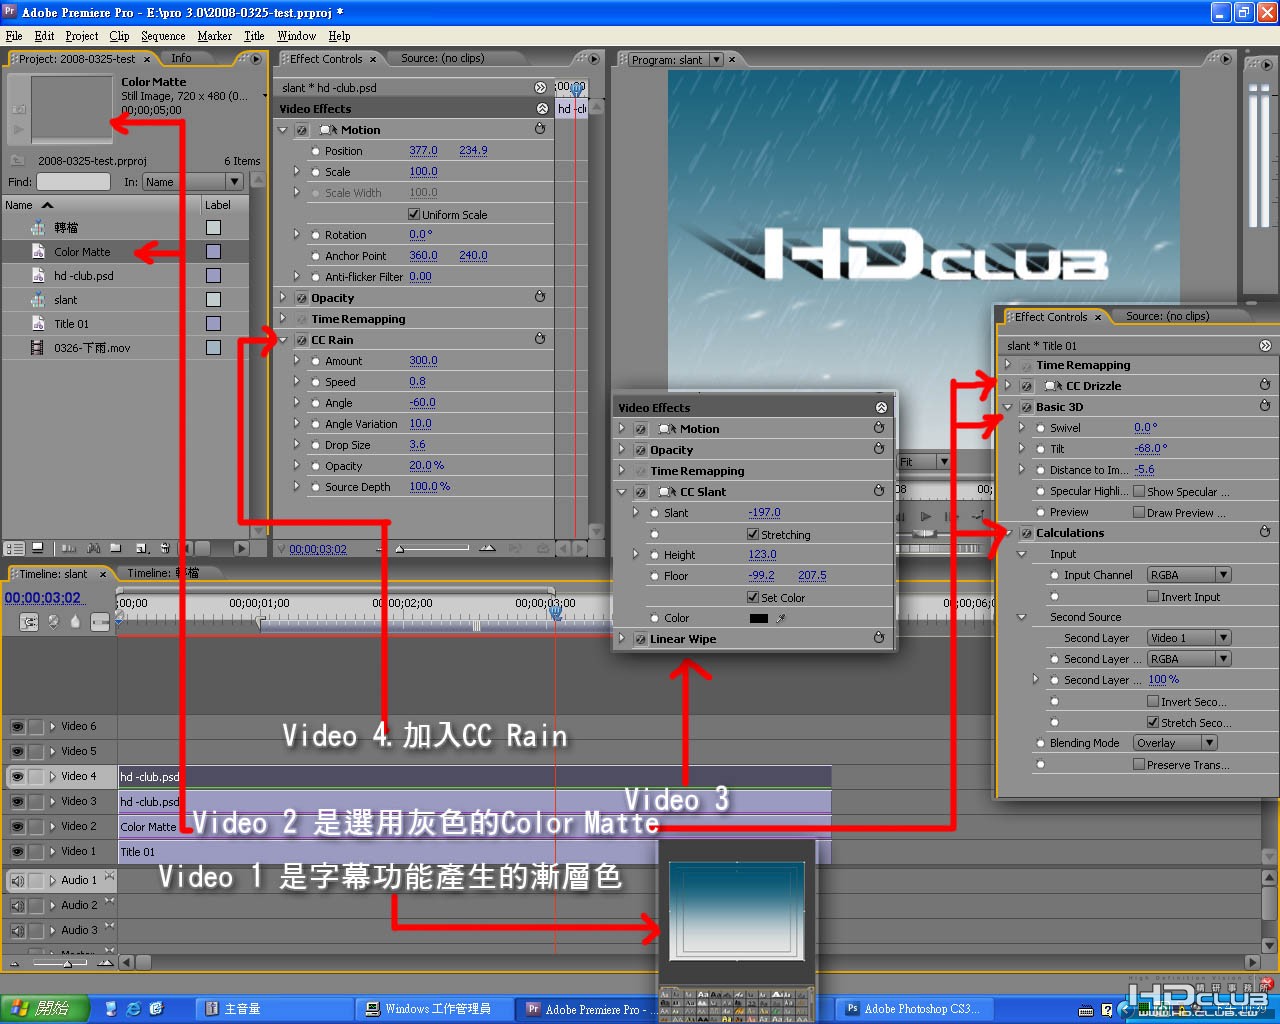Toggle the timeline Snap icon

[x=30, y=622]
